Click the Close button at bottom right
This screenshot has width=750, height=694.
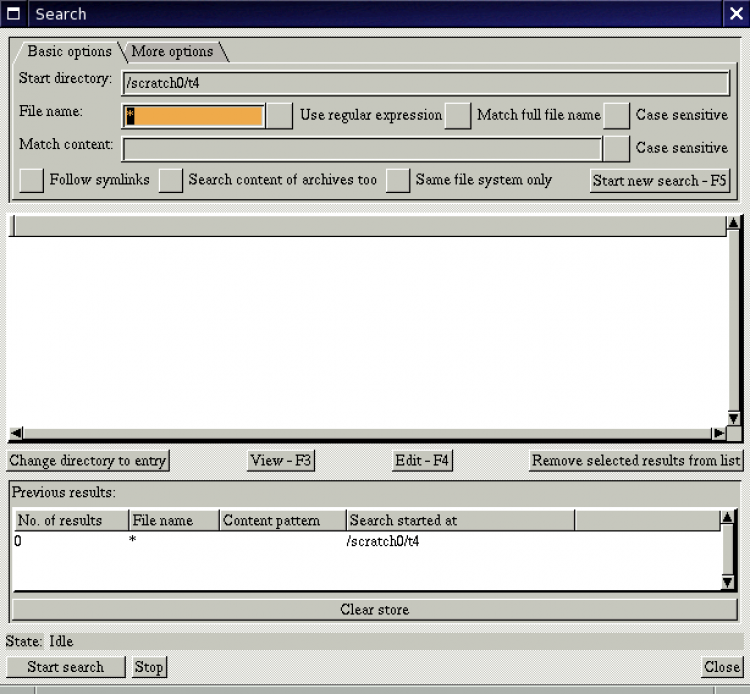coord(722,667)
